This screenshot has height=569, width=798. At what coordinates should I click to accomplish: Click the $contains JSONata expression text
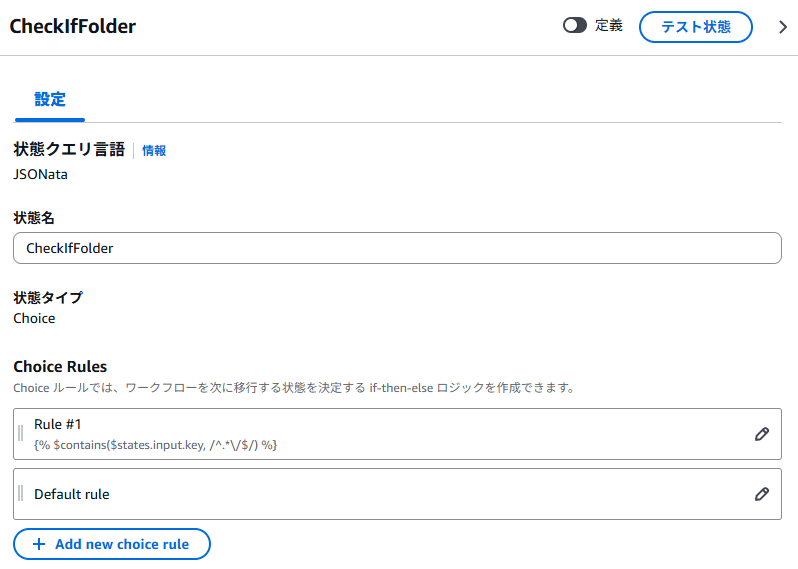click(x=155, y=444)
